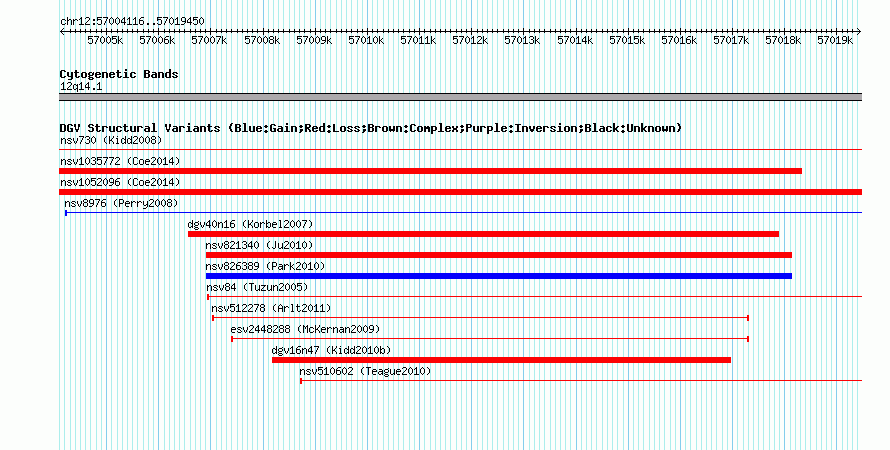Click the nsv512278 thin red line
Screen dimensions: 890x450
(x=480, y=318)
